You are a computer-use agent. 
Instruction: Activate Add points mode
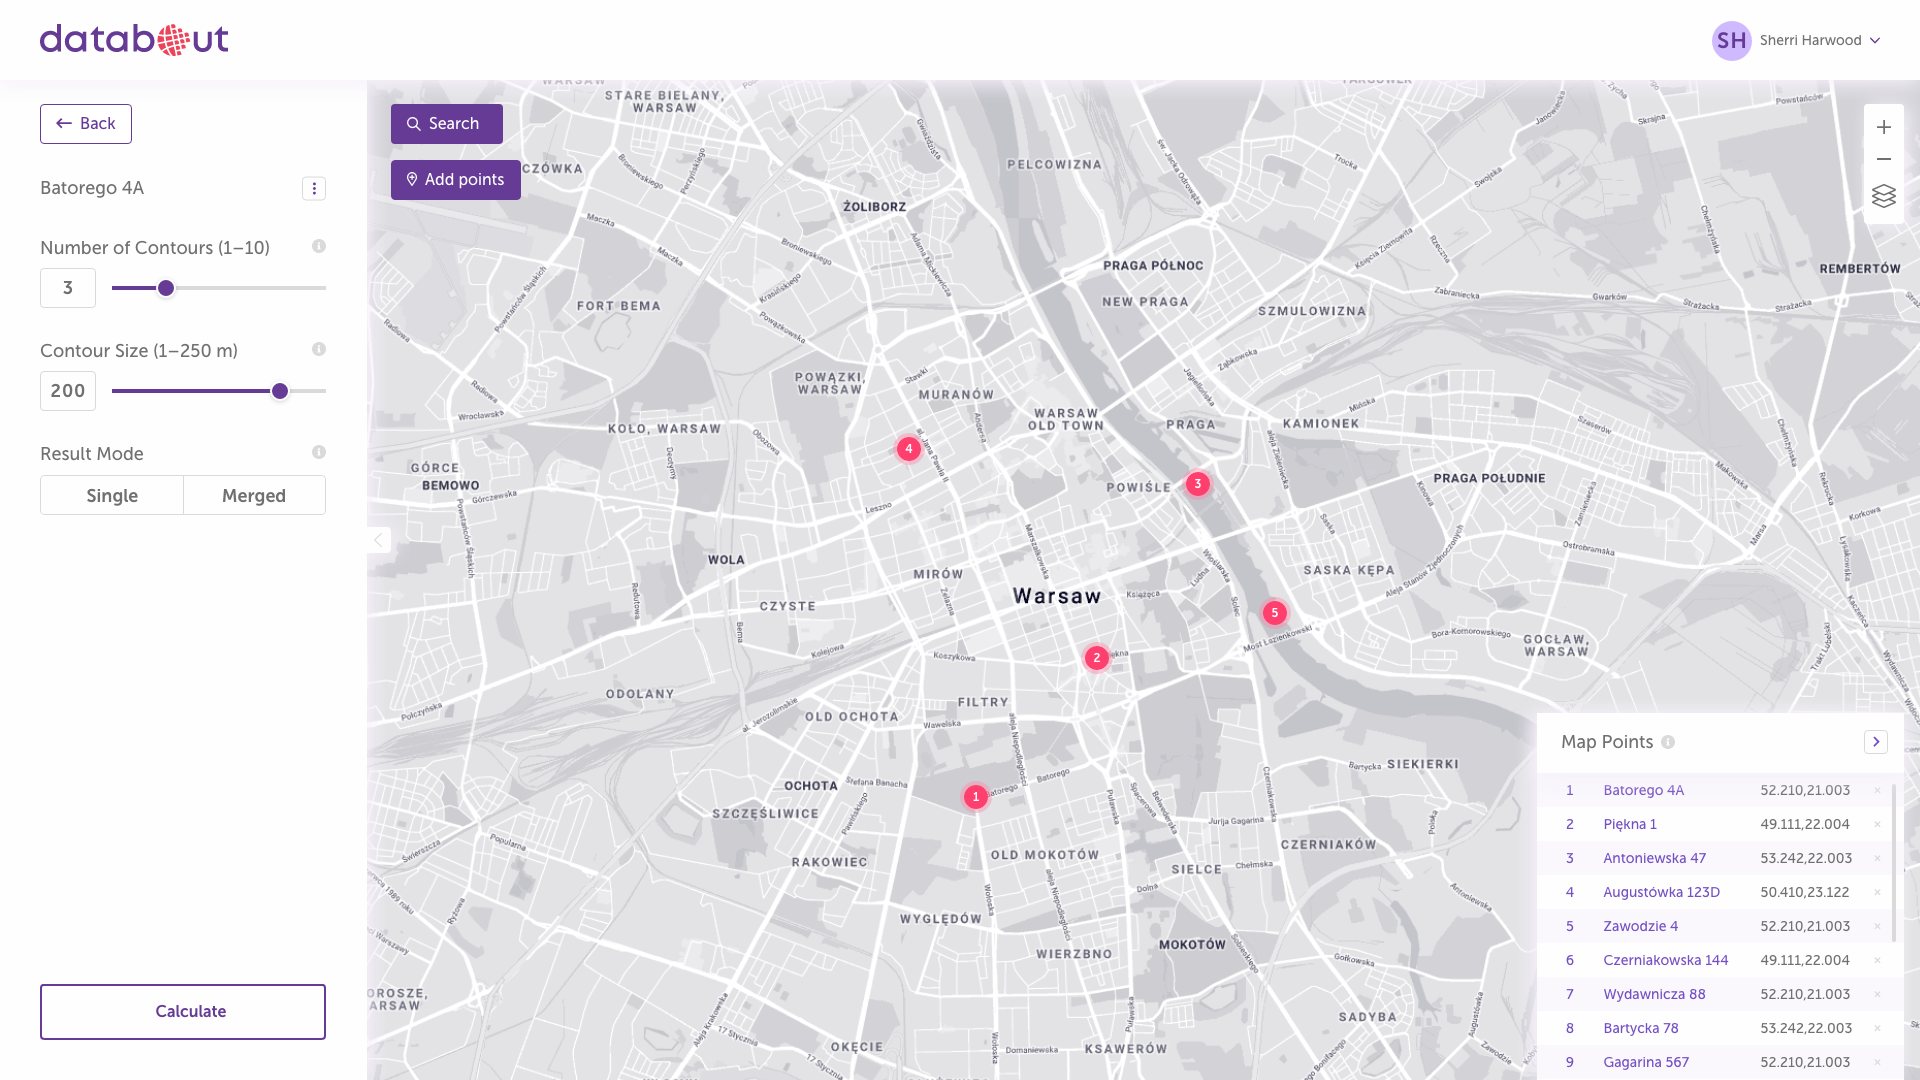tap(455, 179)
